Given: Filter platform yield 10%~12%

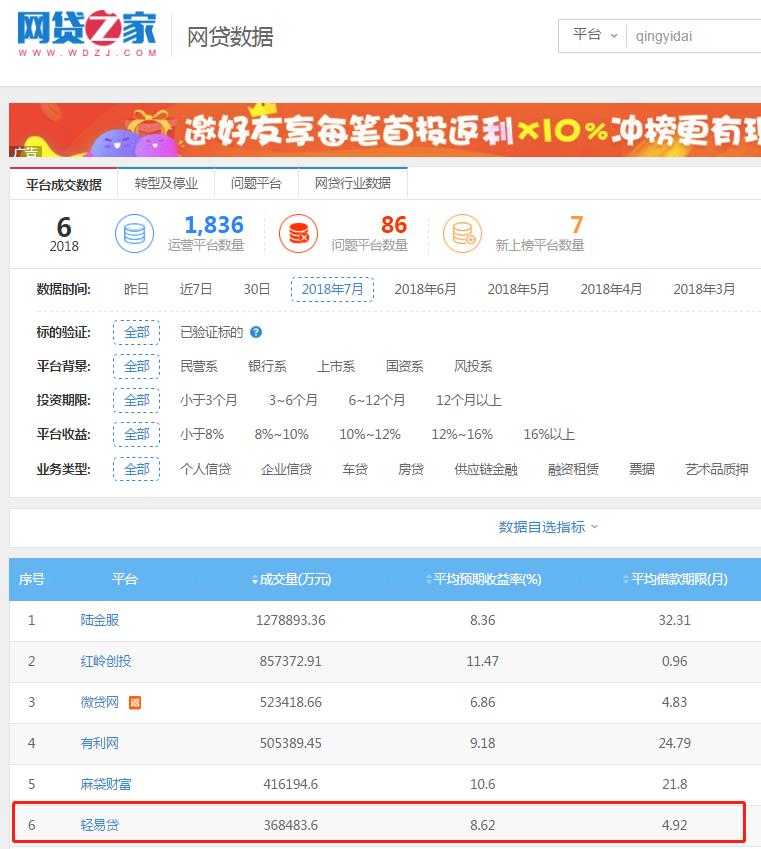Looking at the screenshot, I should [370, 435].
